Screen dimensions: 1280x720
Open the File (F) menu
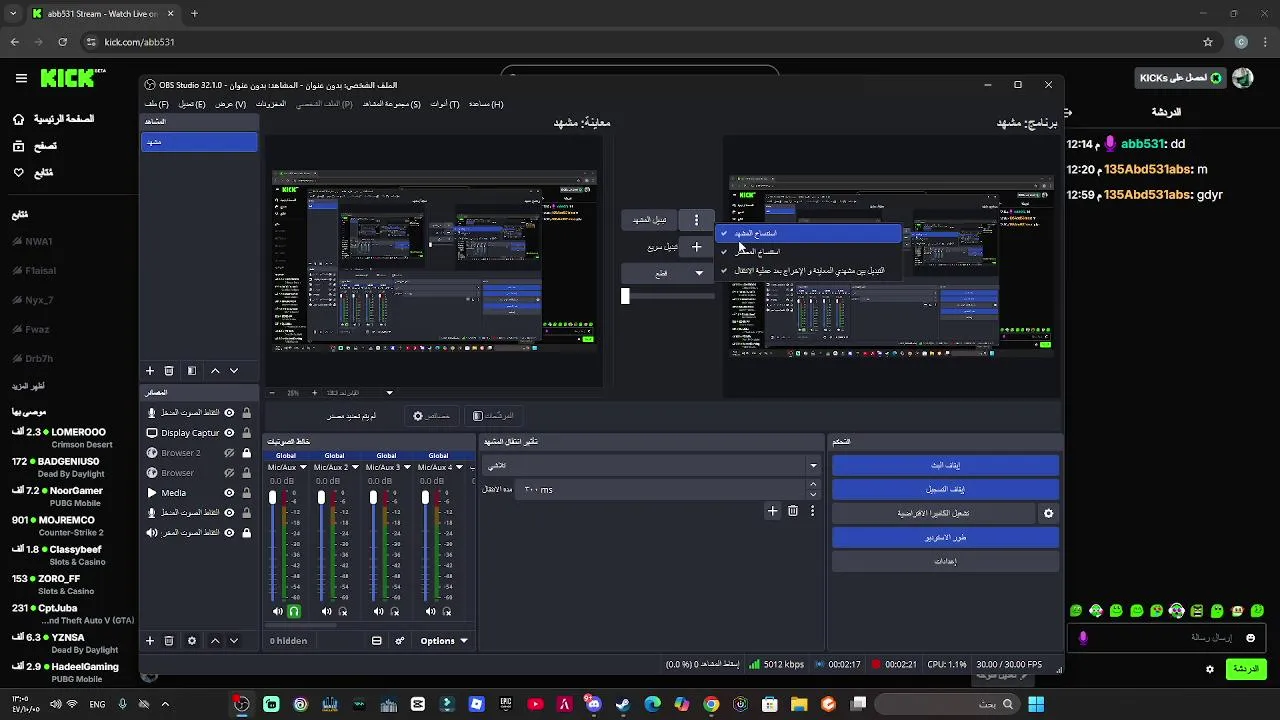(157, 104)
